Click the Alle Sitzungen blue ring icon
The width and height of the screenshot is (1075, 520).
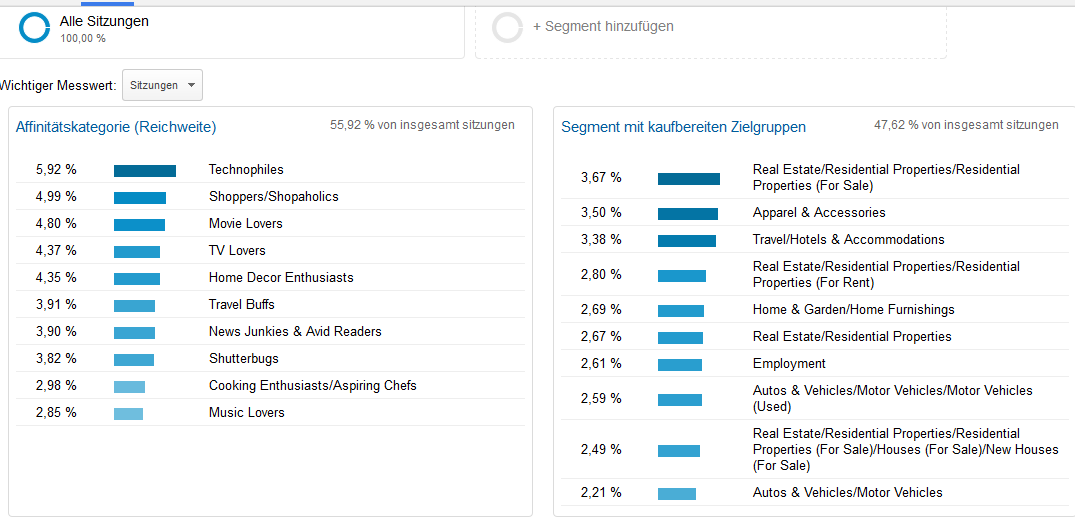point(34,27)
